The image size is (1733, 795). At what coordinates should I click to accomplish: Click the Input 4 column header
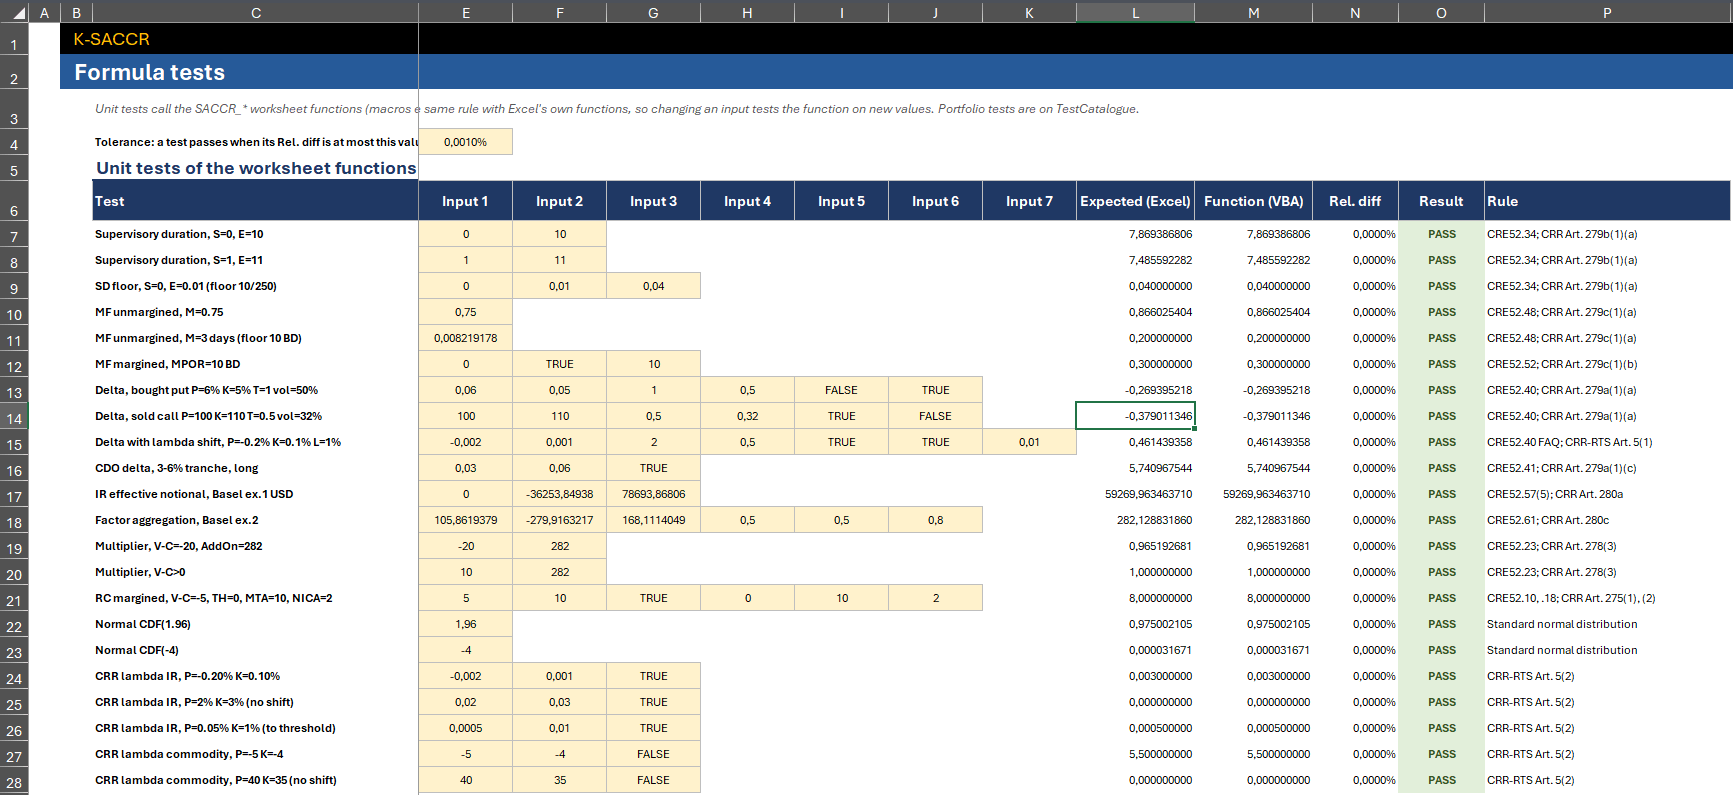pyautogui.click(x=747, y=201)
